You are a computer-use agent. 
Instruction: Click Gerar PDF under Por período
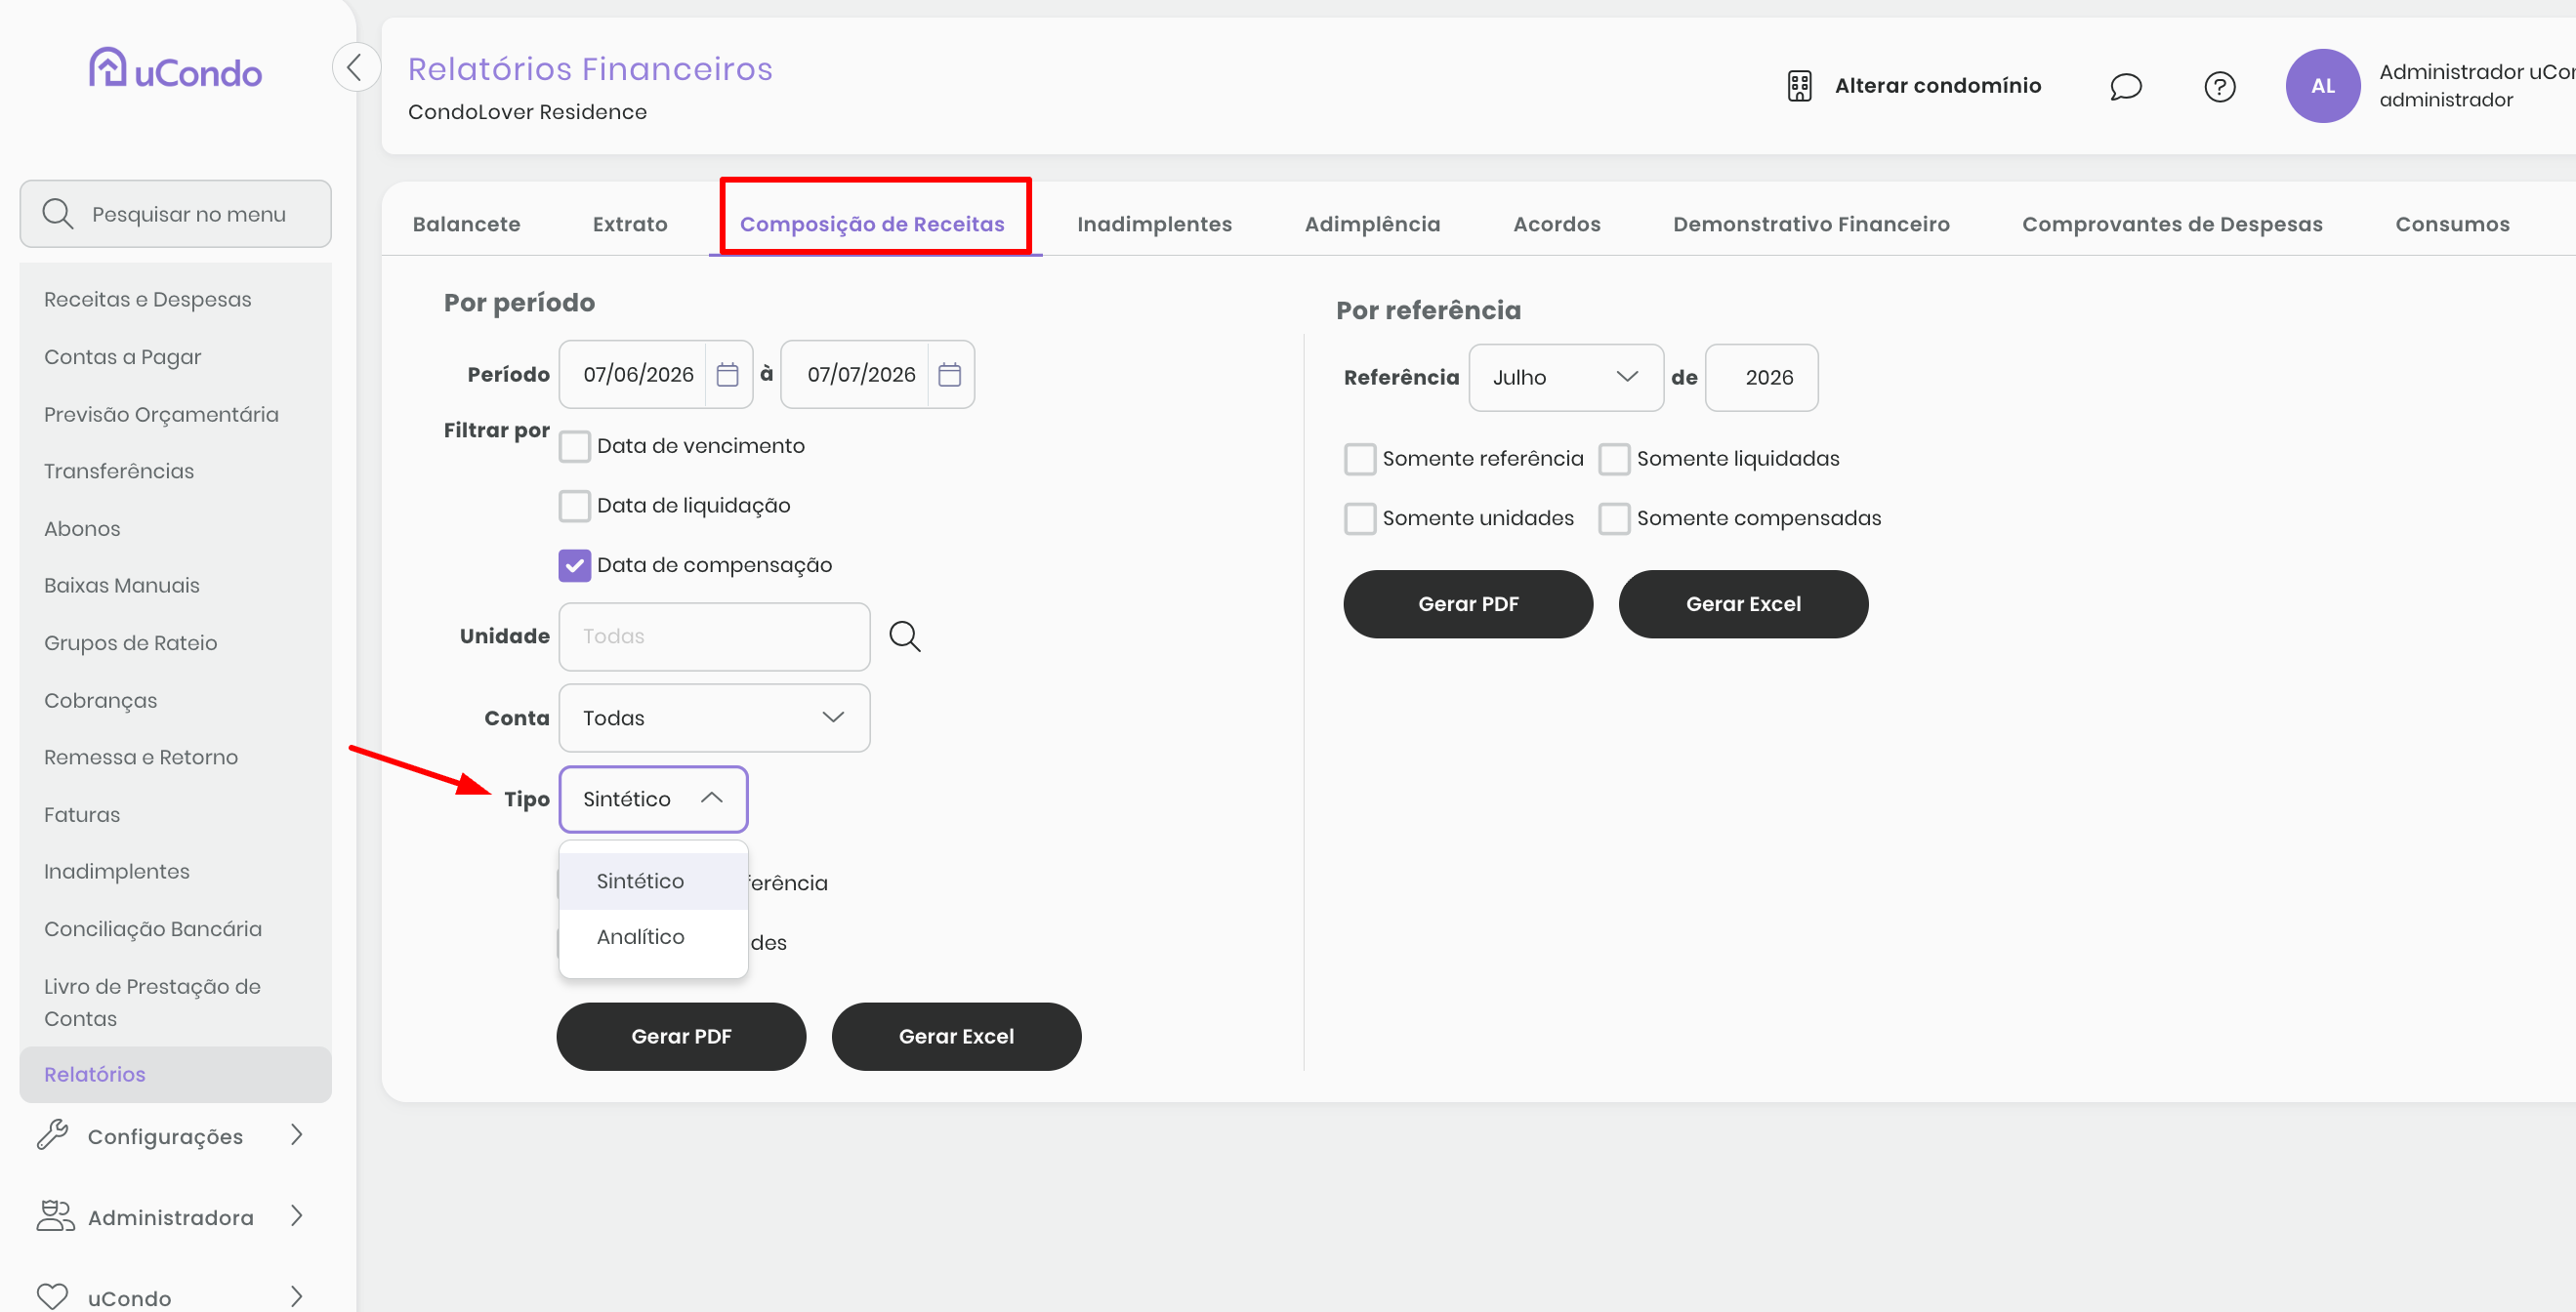click(x=681, y=1037)
